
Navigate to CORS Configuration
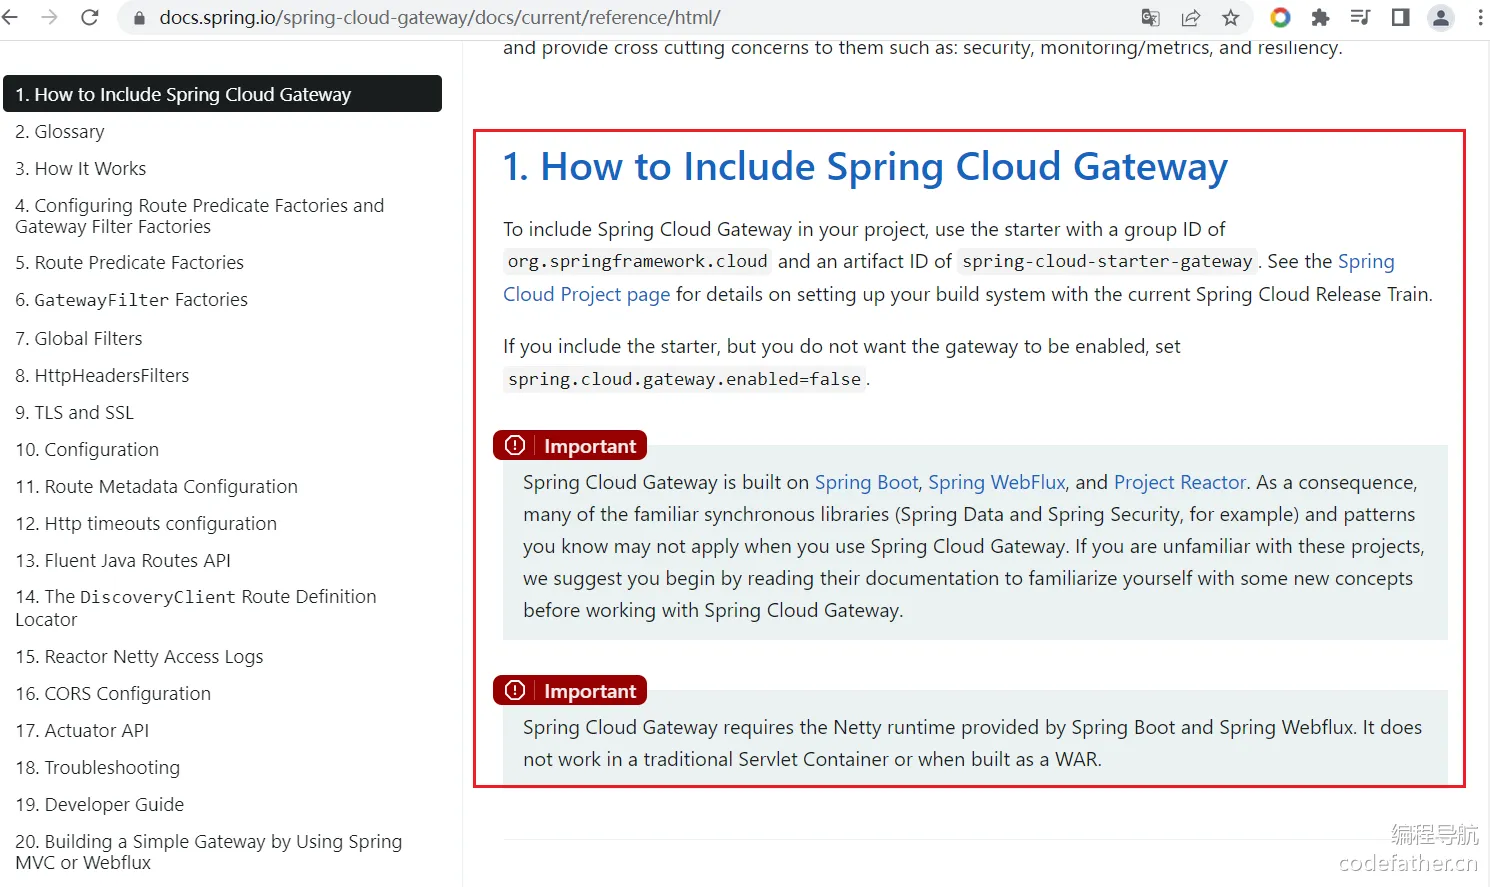(113, 694)
